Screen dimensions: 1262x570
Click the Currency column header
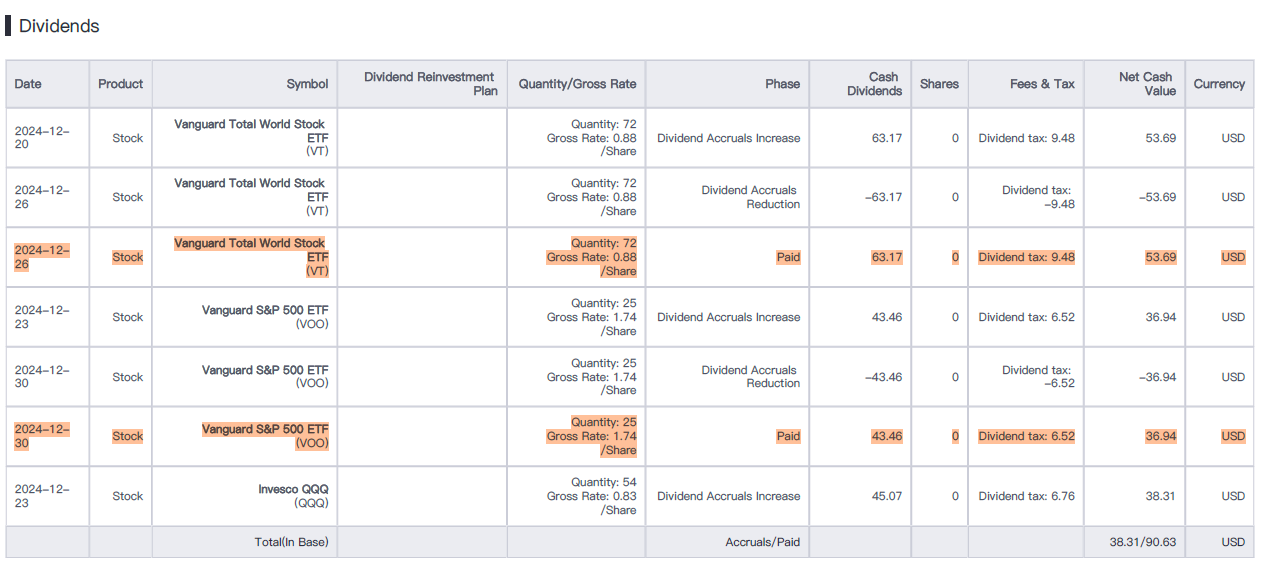coord(1219,84)
